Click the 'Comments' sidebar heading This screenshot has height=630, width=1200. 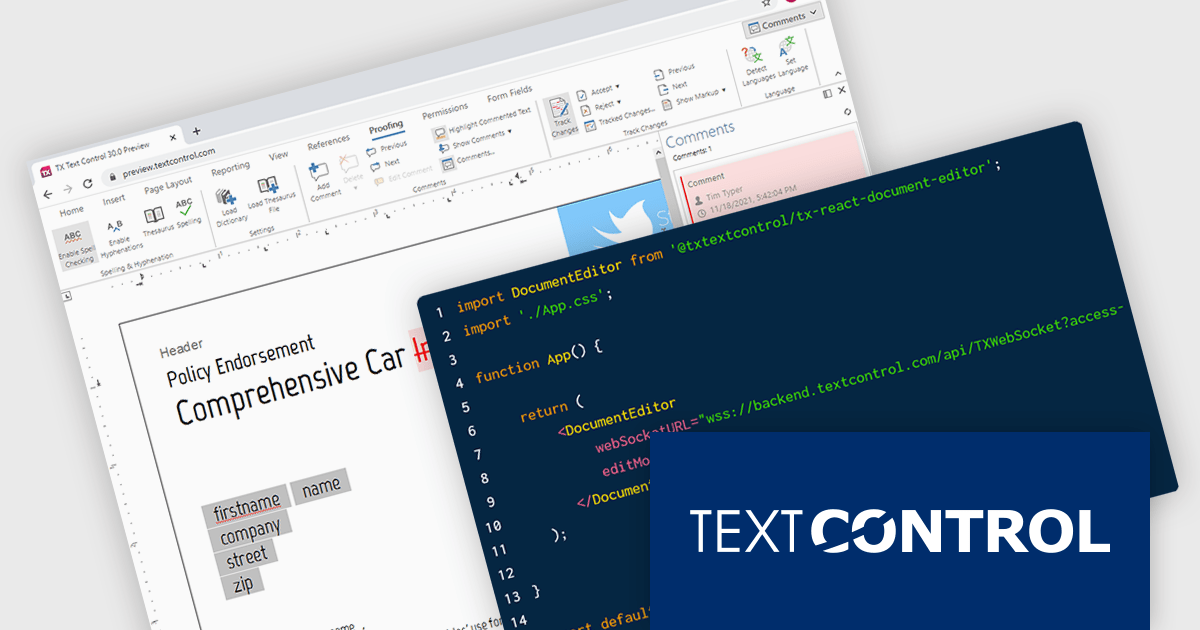click(x=701, y=136)
